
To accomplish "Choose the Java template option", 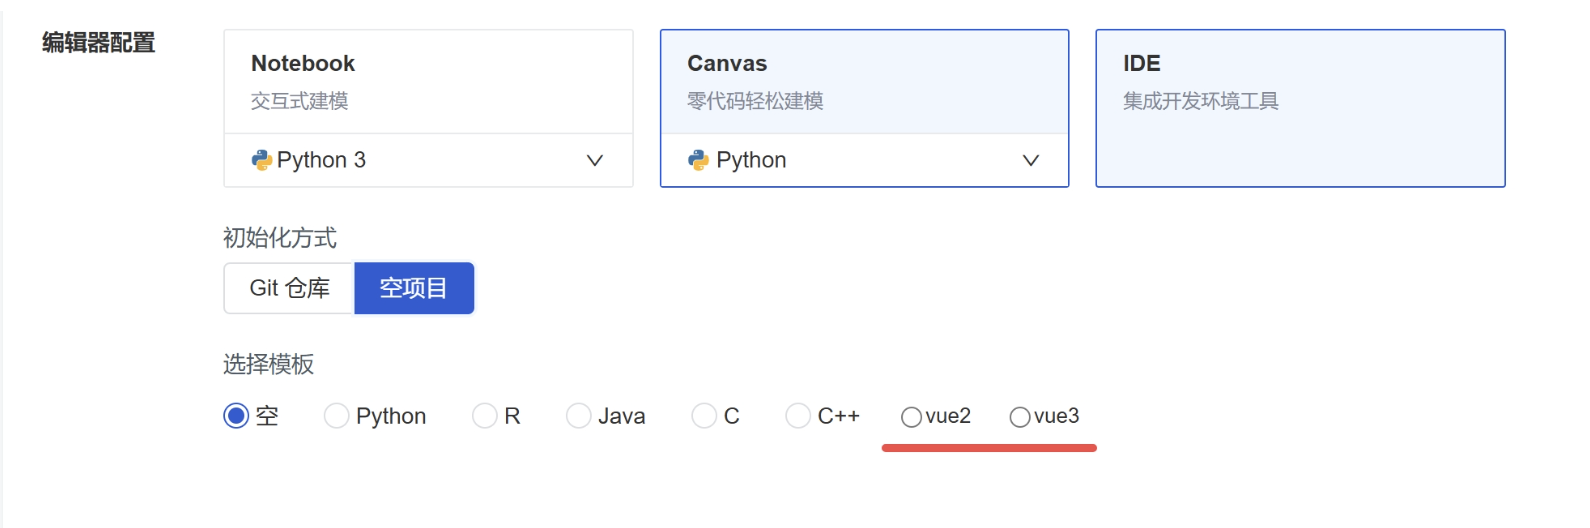I will (579, 416).
